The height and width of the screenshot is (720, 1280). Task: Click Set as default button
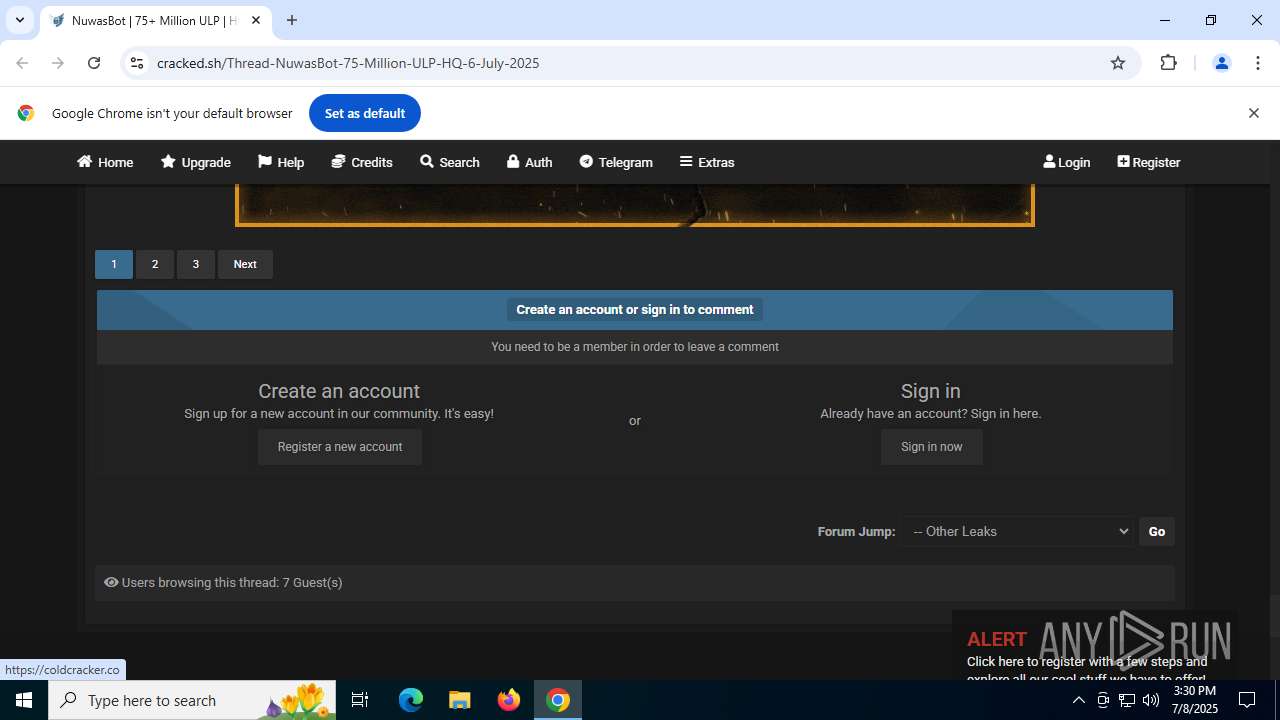coord(365,113)
